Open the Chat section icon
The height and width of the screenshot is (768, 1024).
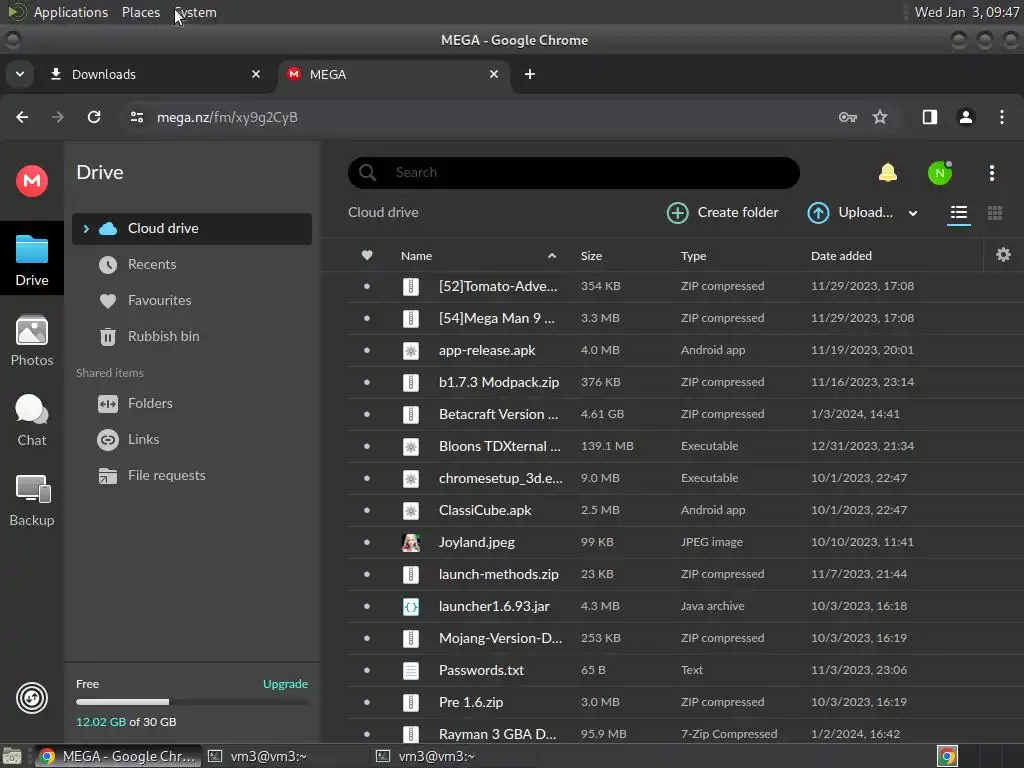coord(31,410)
